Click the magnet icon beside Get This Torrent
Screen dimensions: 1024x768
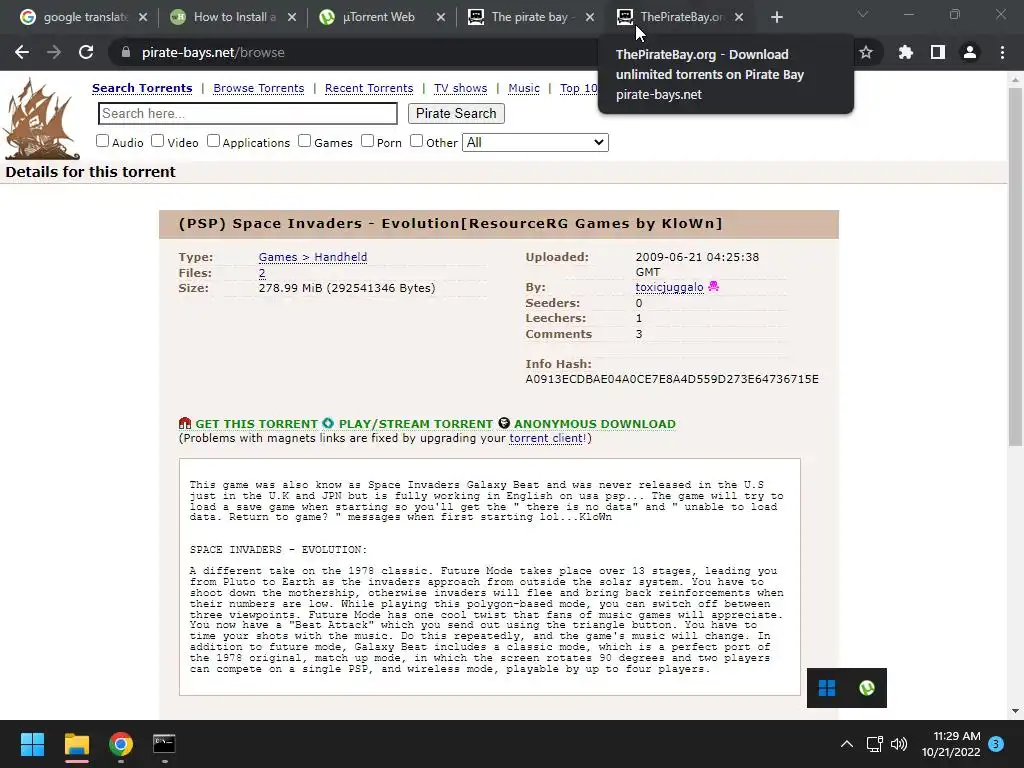click(x=185, y=423)
